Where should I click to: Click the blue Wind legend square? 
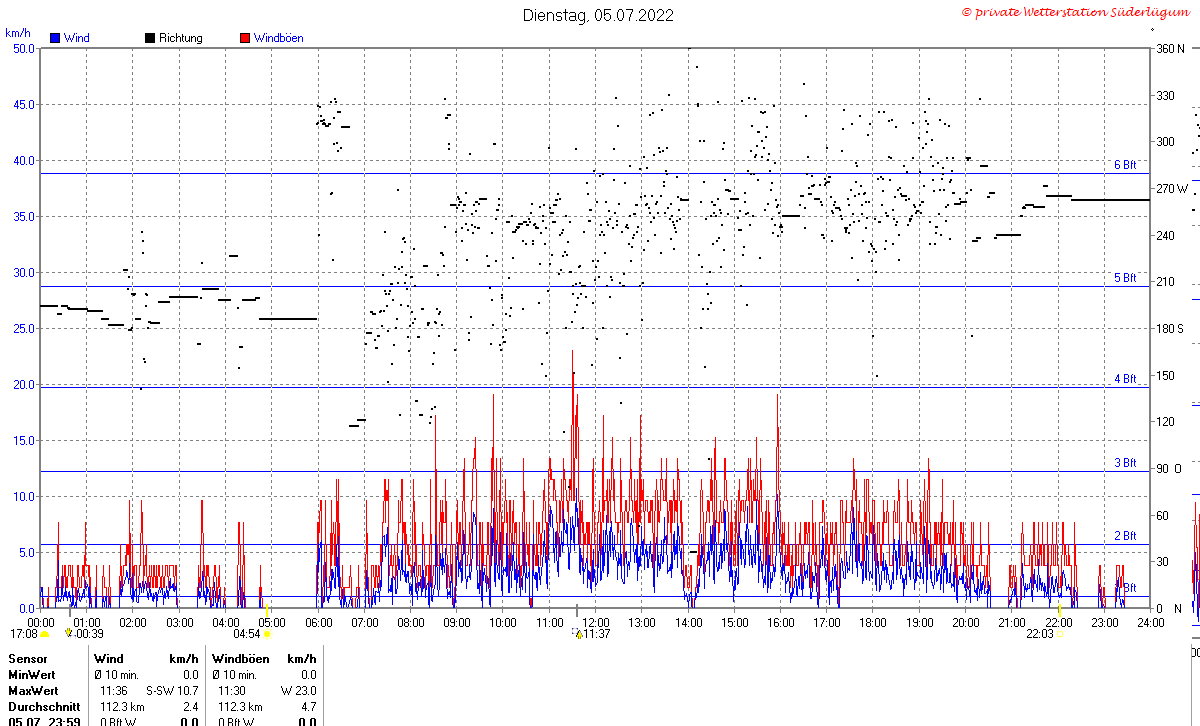[x=55, y=38]
